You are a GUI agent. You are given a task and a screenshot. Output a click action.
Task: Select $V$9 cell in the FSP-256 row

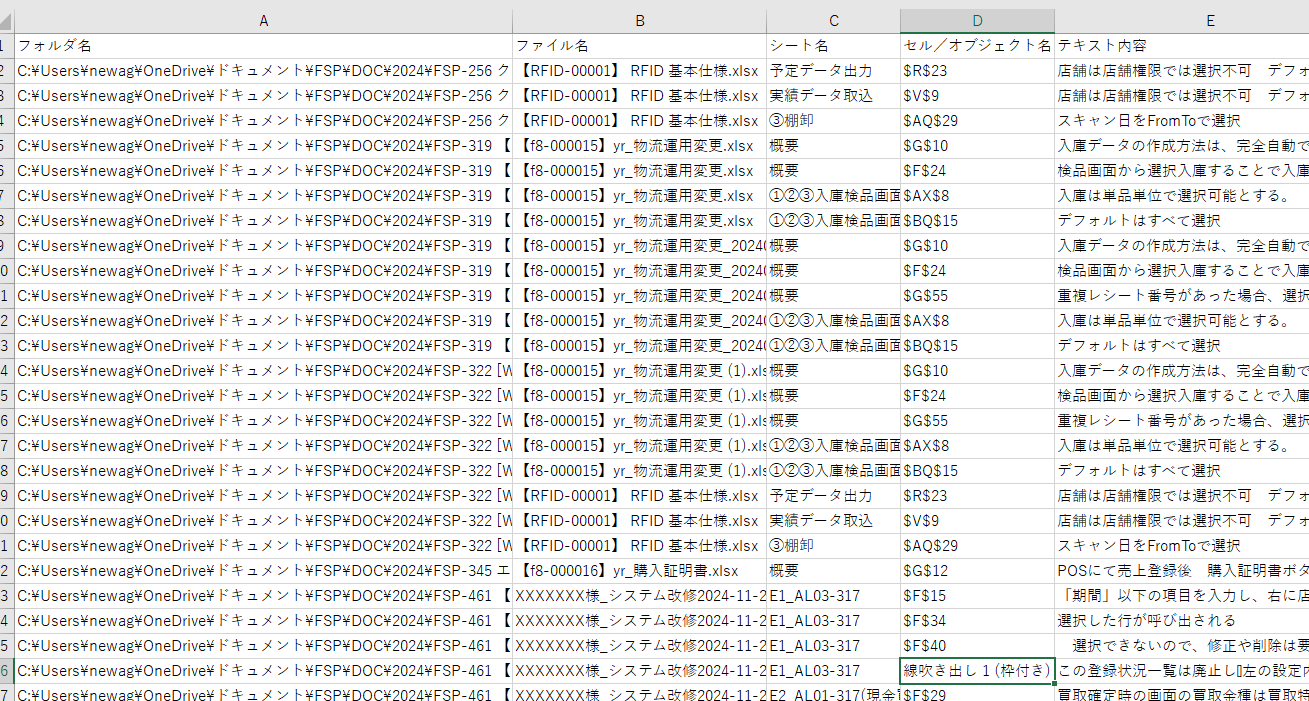(x=978, y=96)
